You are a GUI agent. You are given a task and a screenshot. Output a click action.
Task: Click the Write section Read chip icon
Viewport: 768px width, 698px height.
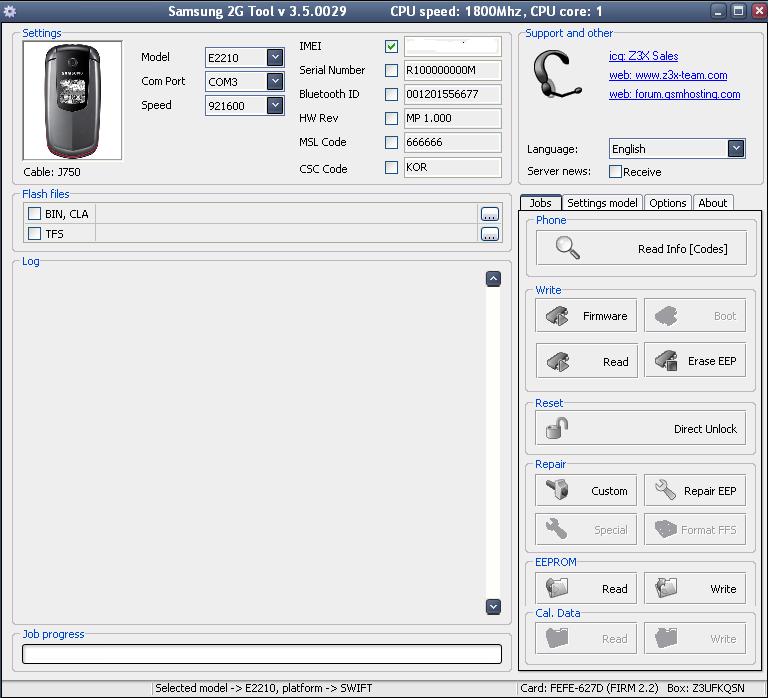click(557, 361)
